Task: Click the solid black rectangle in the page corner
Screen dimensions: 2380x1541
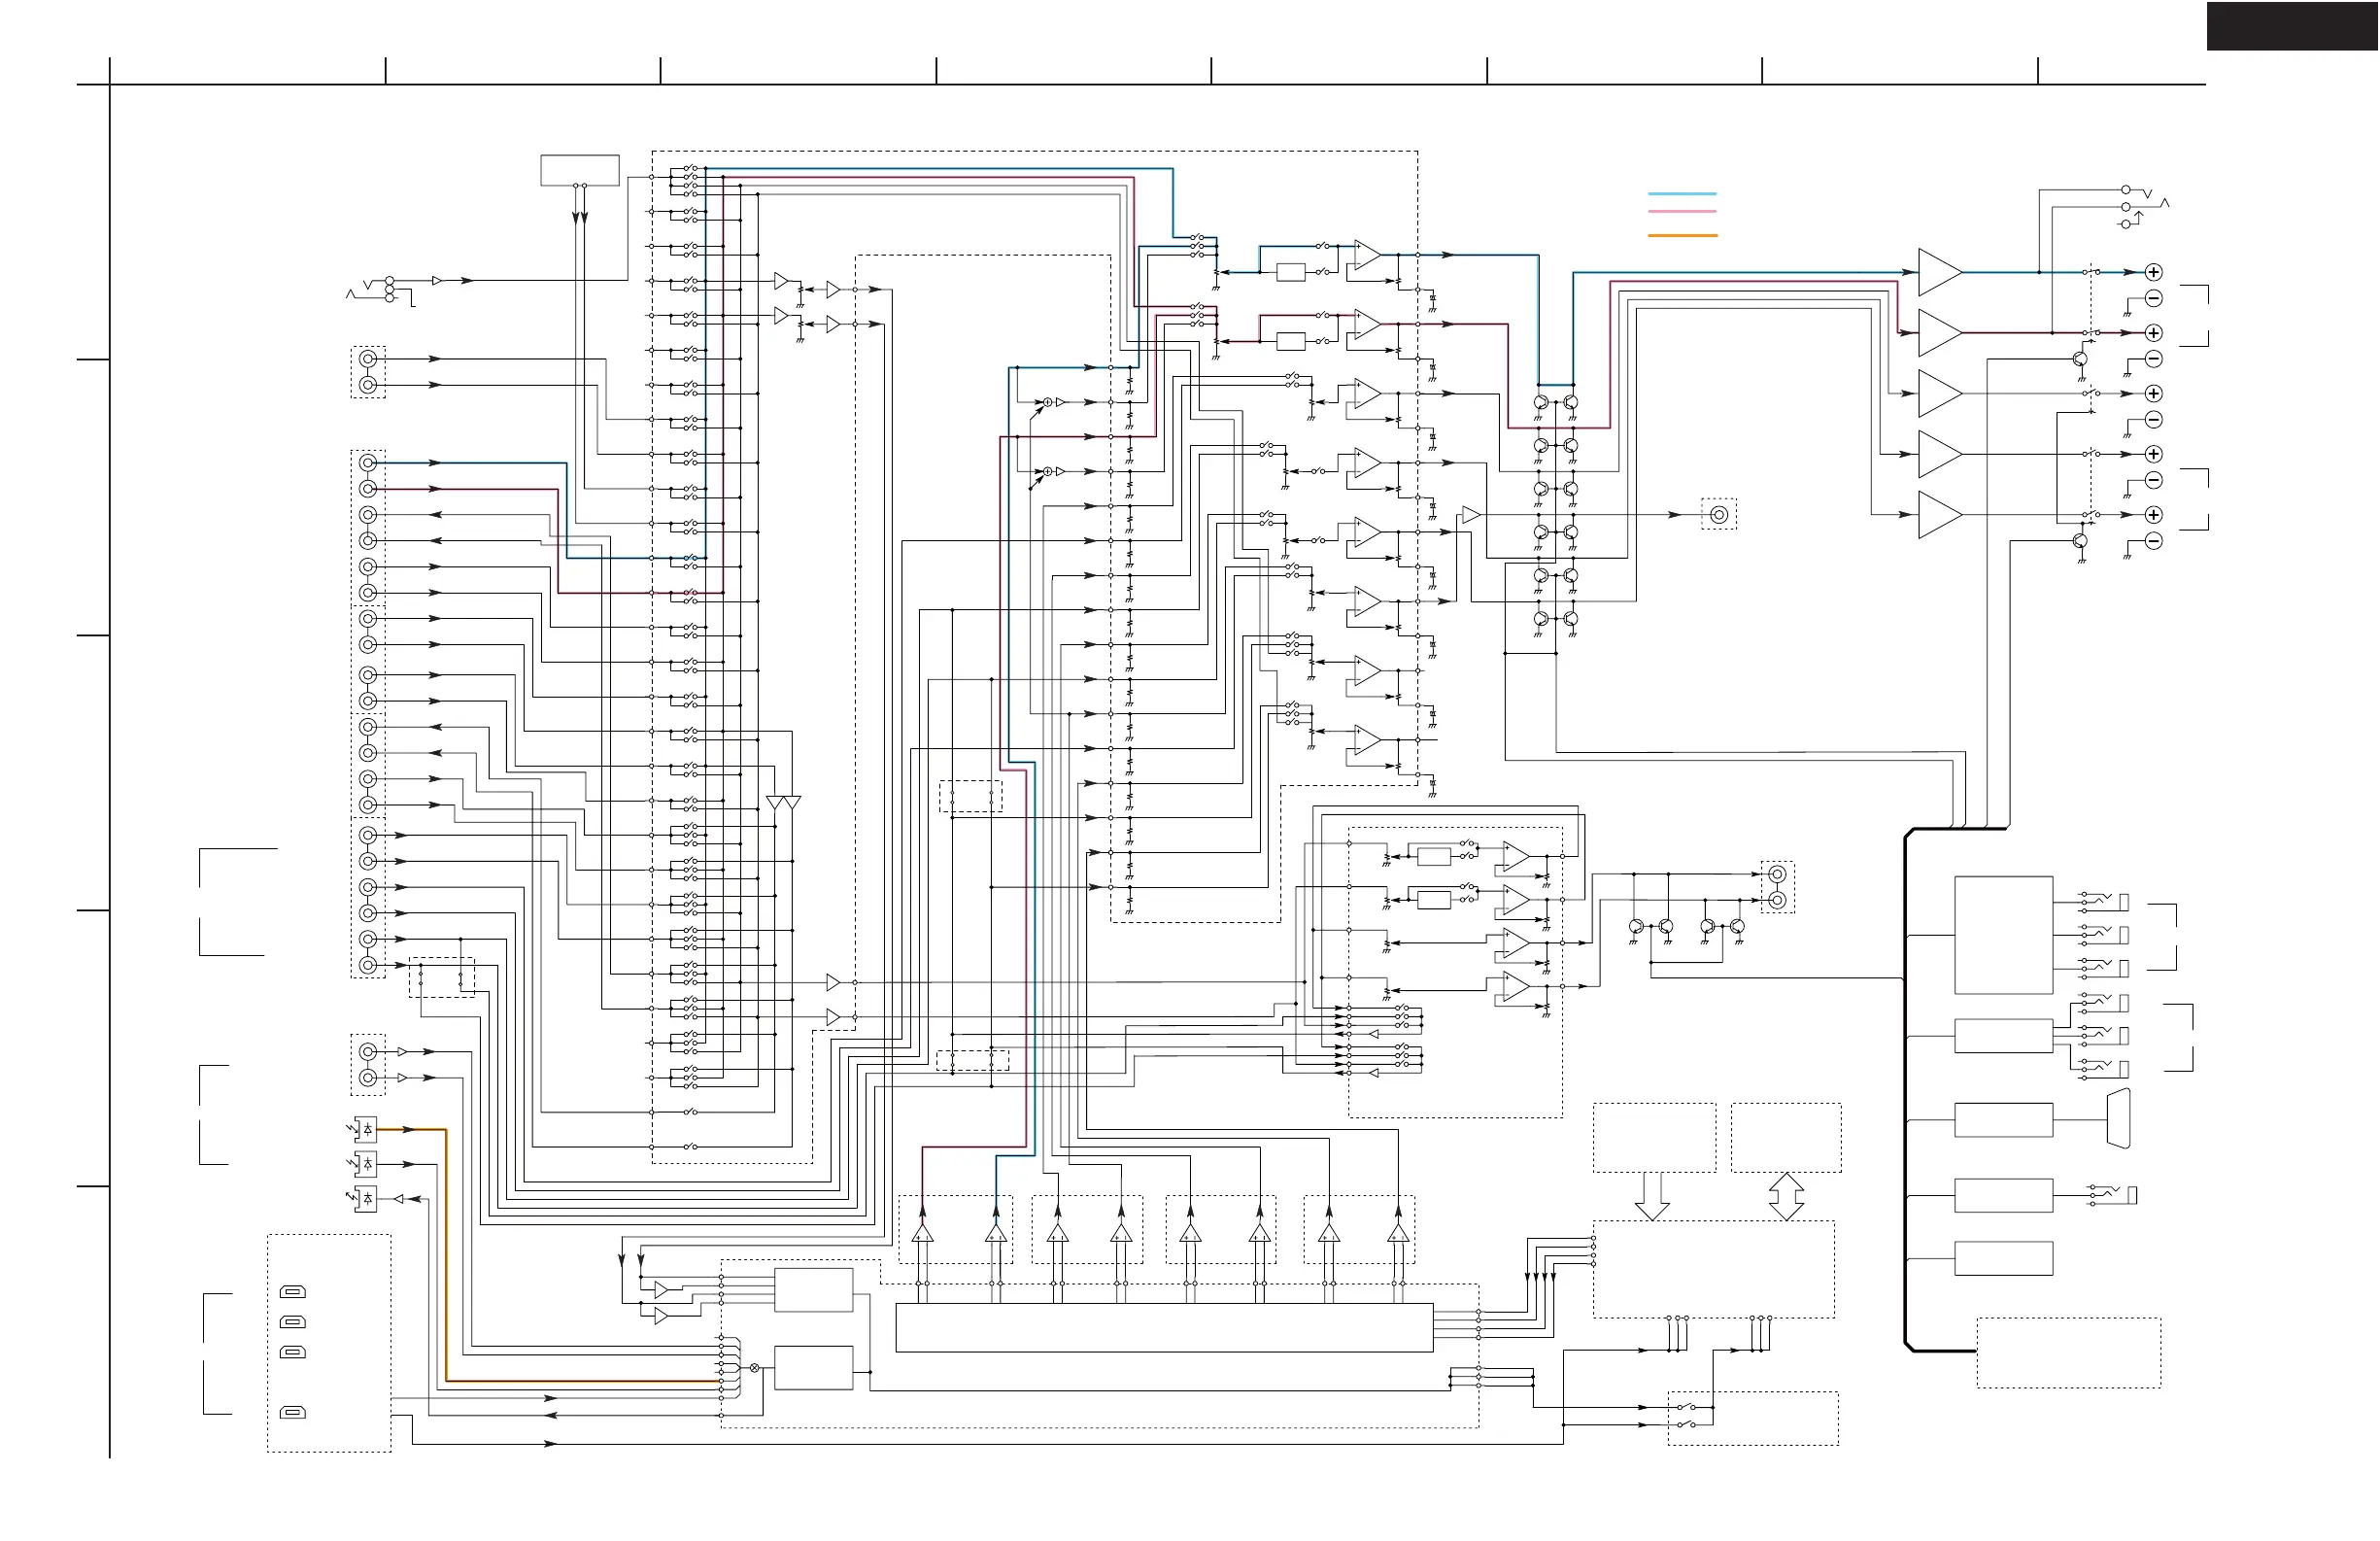Action: coord(2293,26)
